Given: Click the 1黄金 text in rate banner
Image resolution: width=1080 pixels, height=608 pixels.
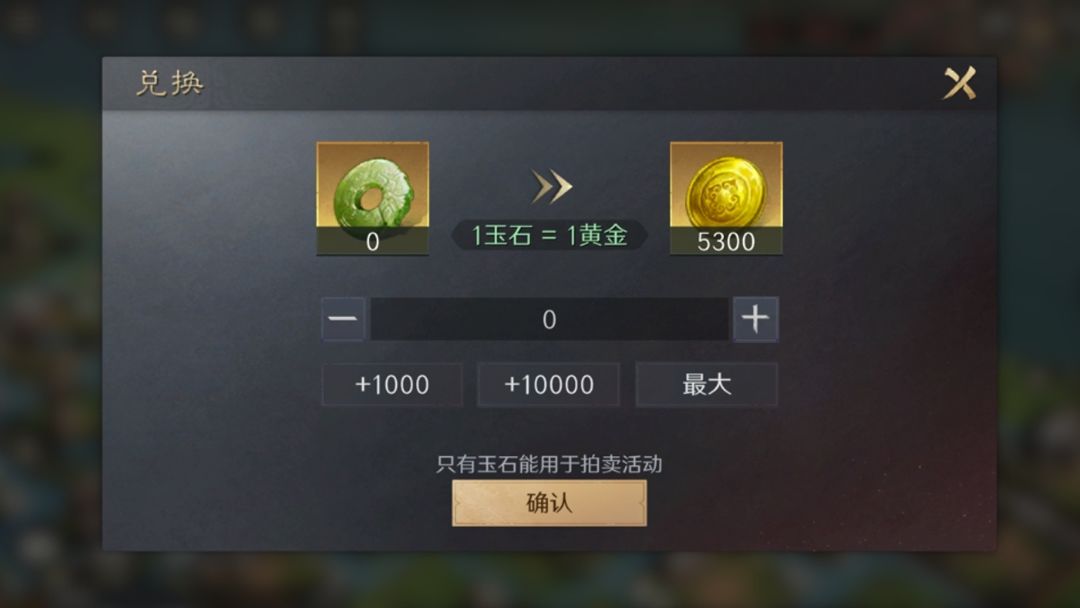Looking at the screenshot, I should (x=596, y=235).
